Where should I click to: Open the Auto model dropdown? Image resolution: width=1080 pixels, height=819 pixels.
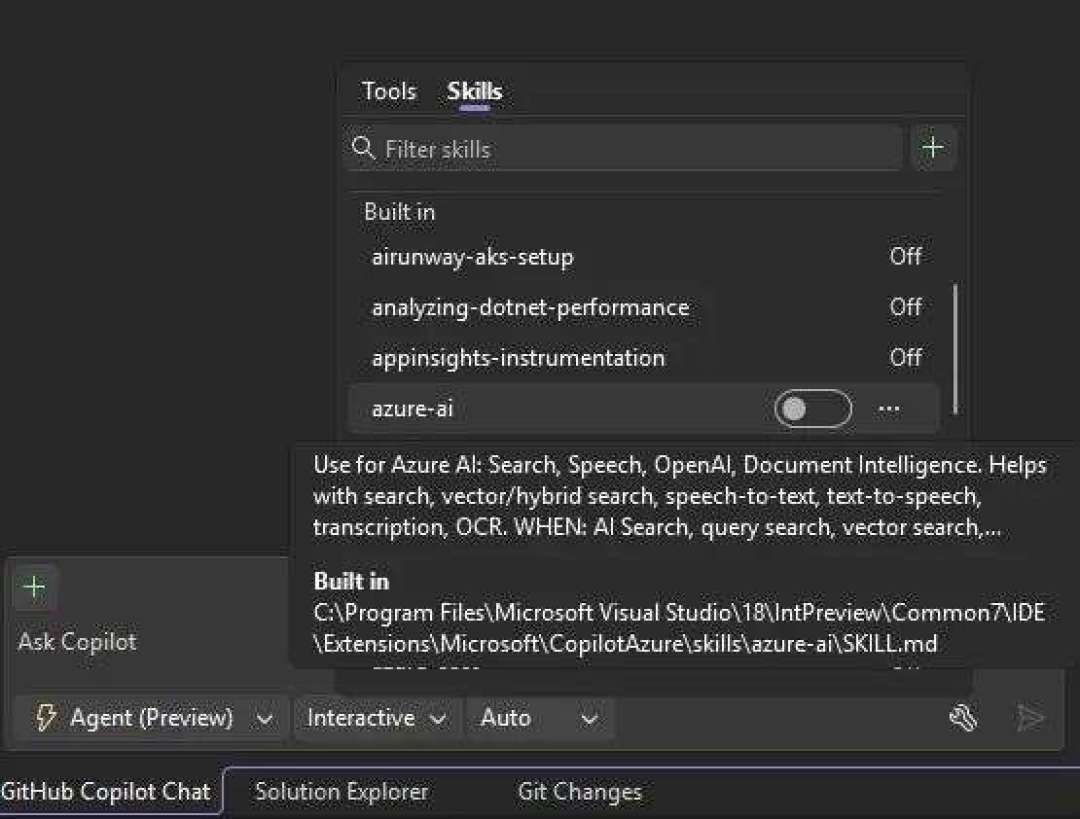coord(539,718)
